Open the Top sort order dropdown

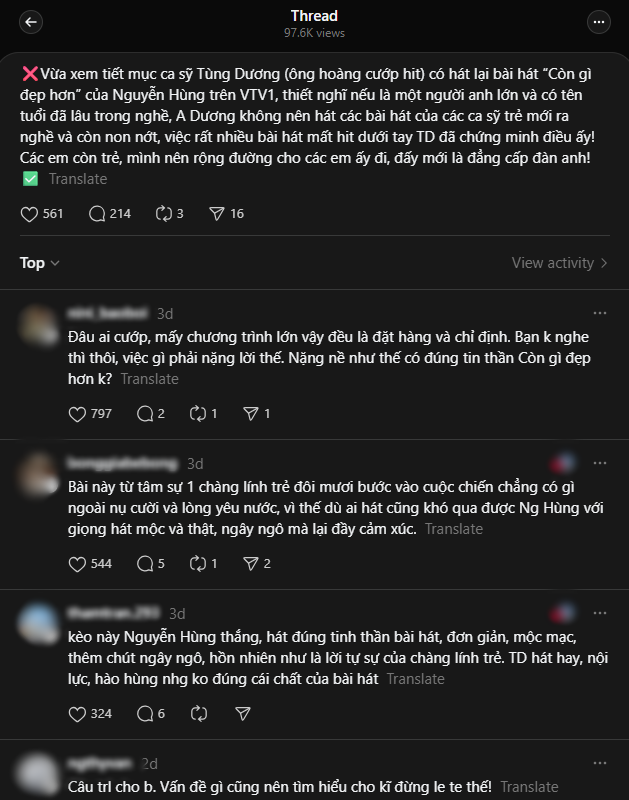pyautogui.click(x=39, y=263)
